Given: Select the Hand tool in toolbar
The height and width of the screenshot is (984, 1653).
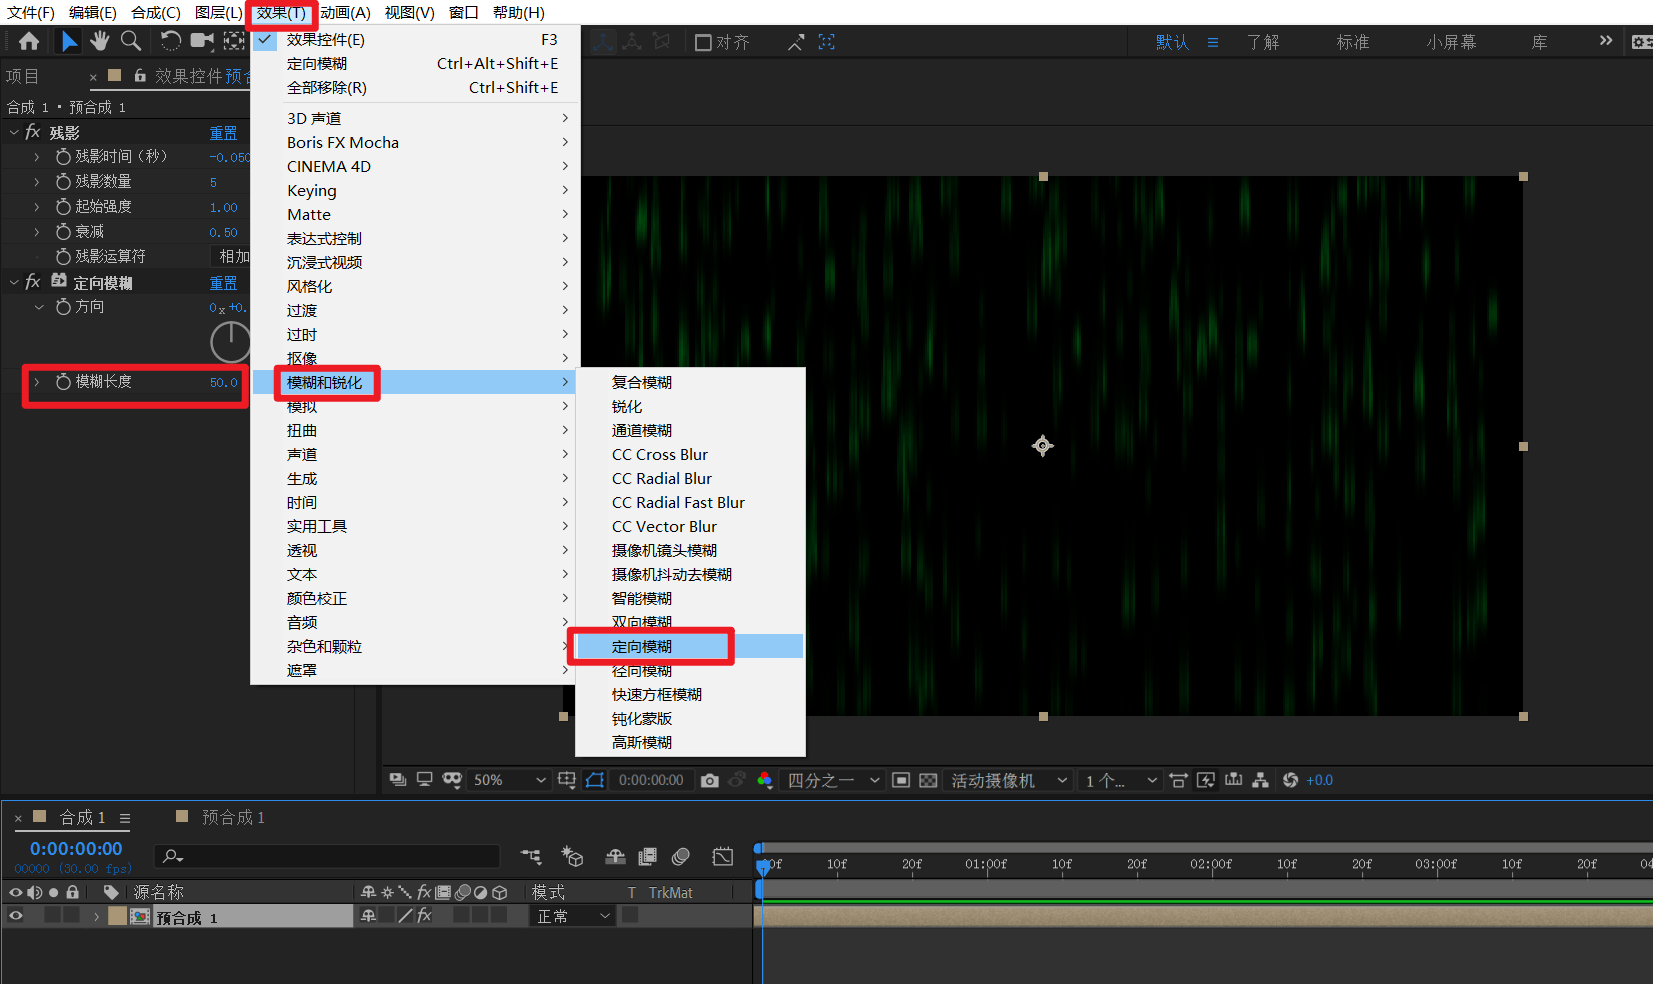Looking at the screenshot, I should coord(99,41).
